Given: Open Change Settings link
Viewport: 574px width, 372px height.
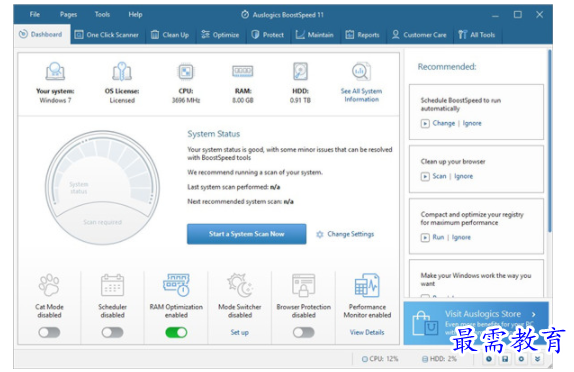Looking at the screenshot, I should point(345,234).
